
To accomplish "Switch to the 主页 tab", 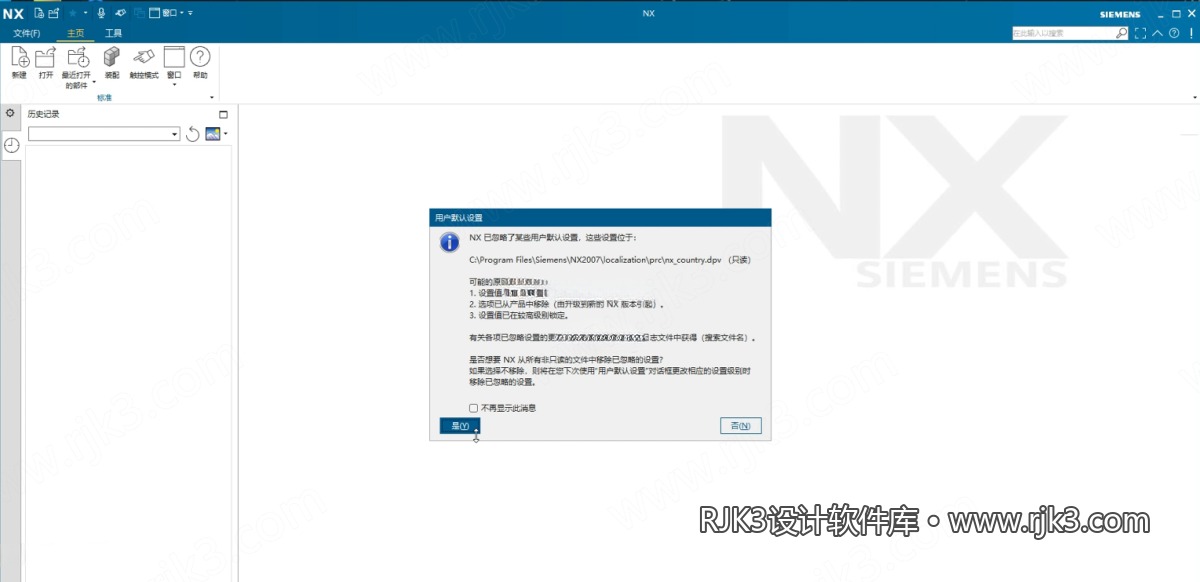I will click(75, 33).
